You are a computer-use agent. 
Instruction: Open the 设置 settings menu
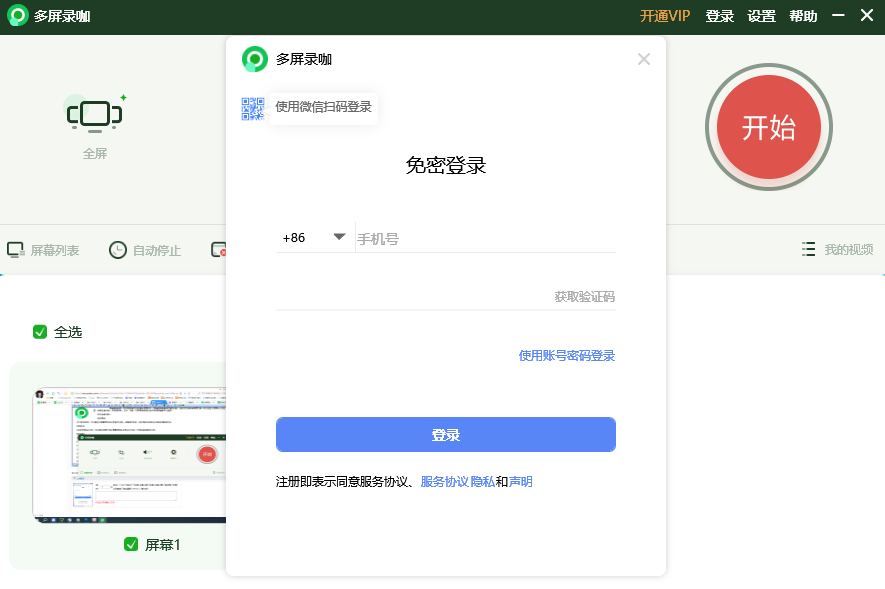point(761,16)
